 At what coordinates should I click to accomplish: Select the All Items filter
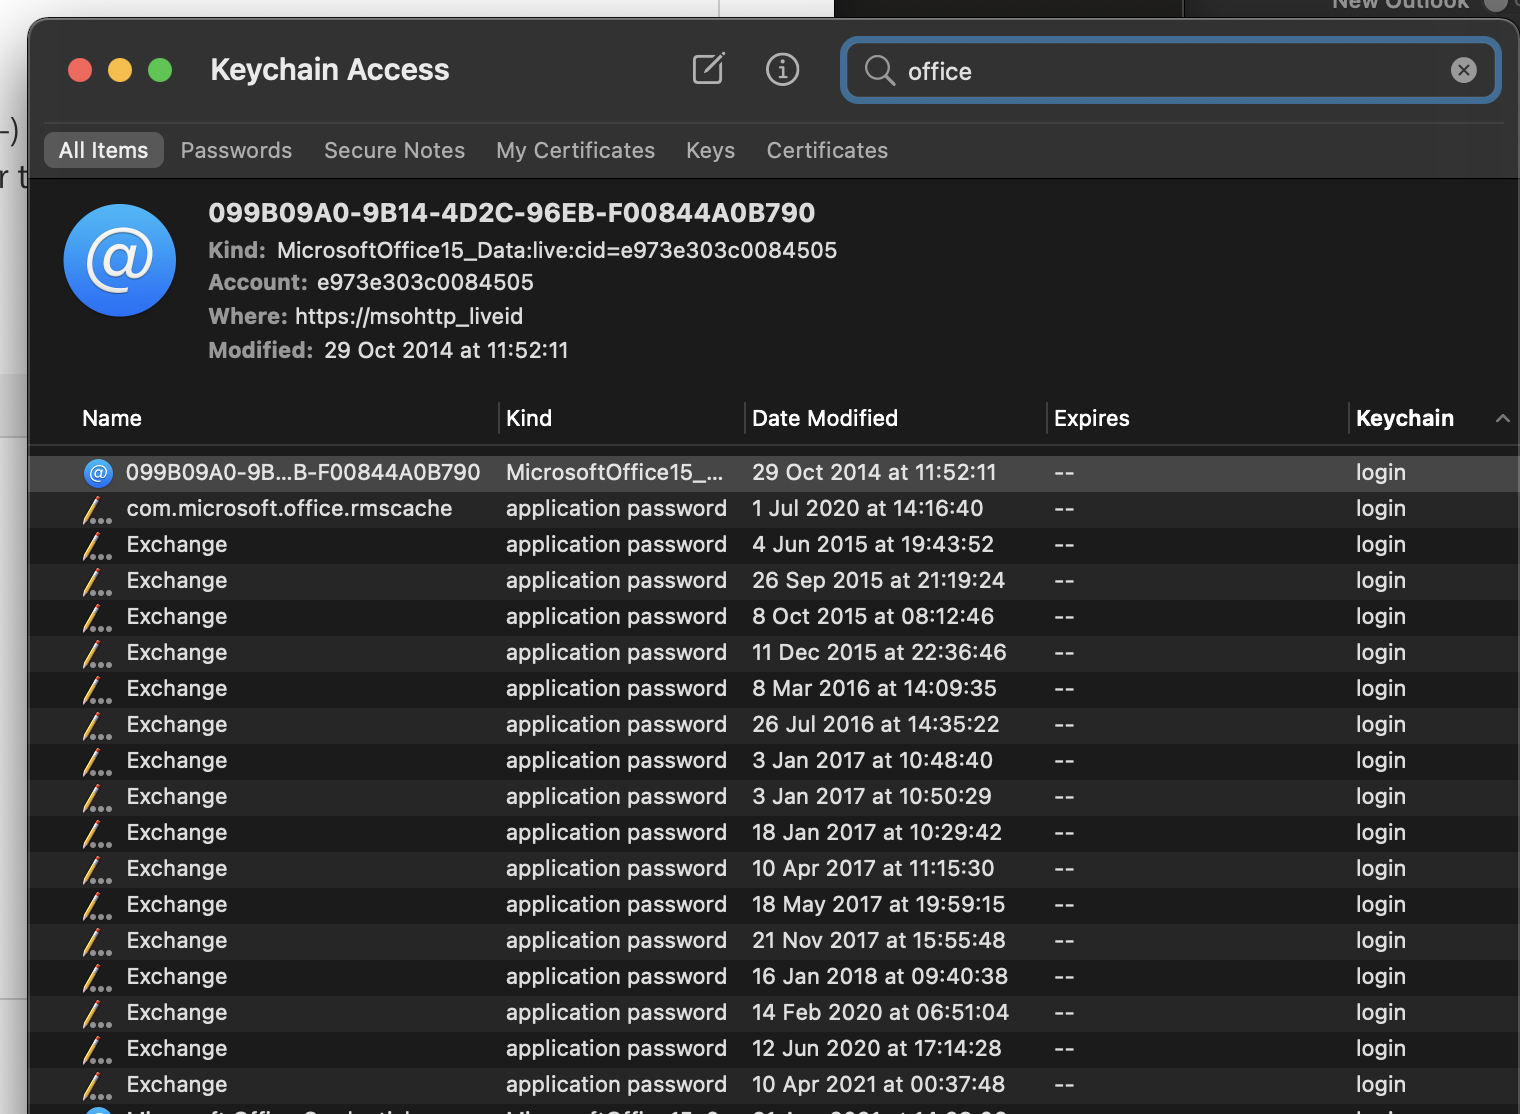(103, 150)
